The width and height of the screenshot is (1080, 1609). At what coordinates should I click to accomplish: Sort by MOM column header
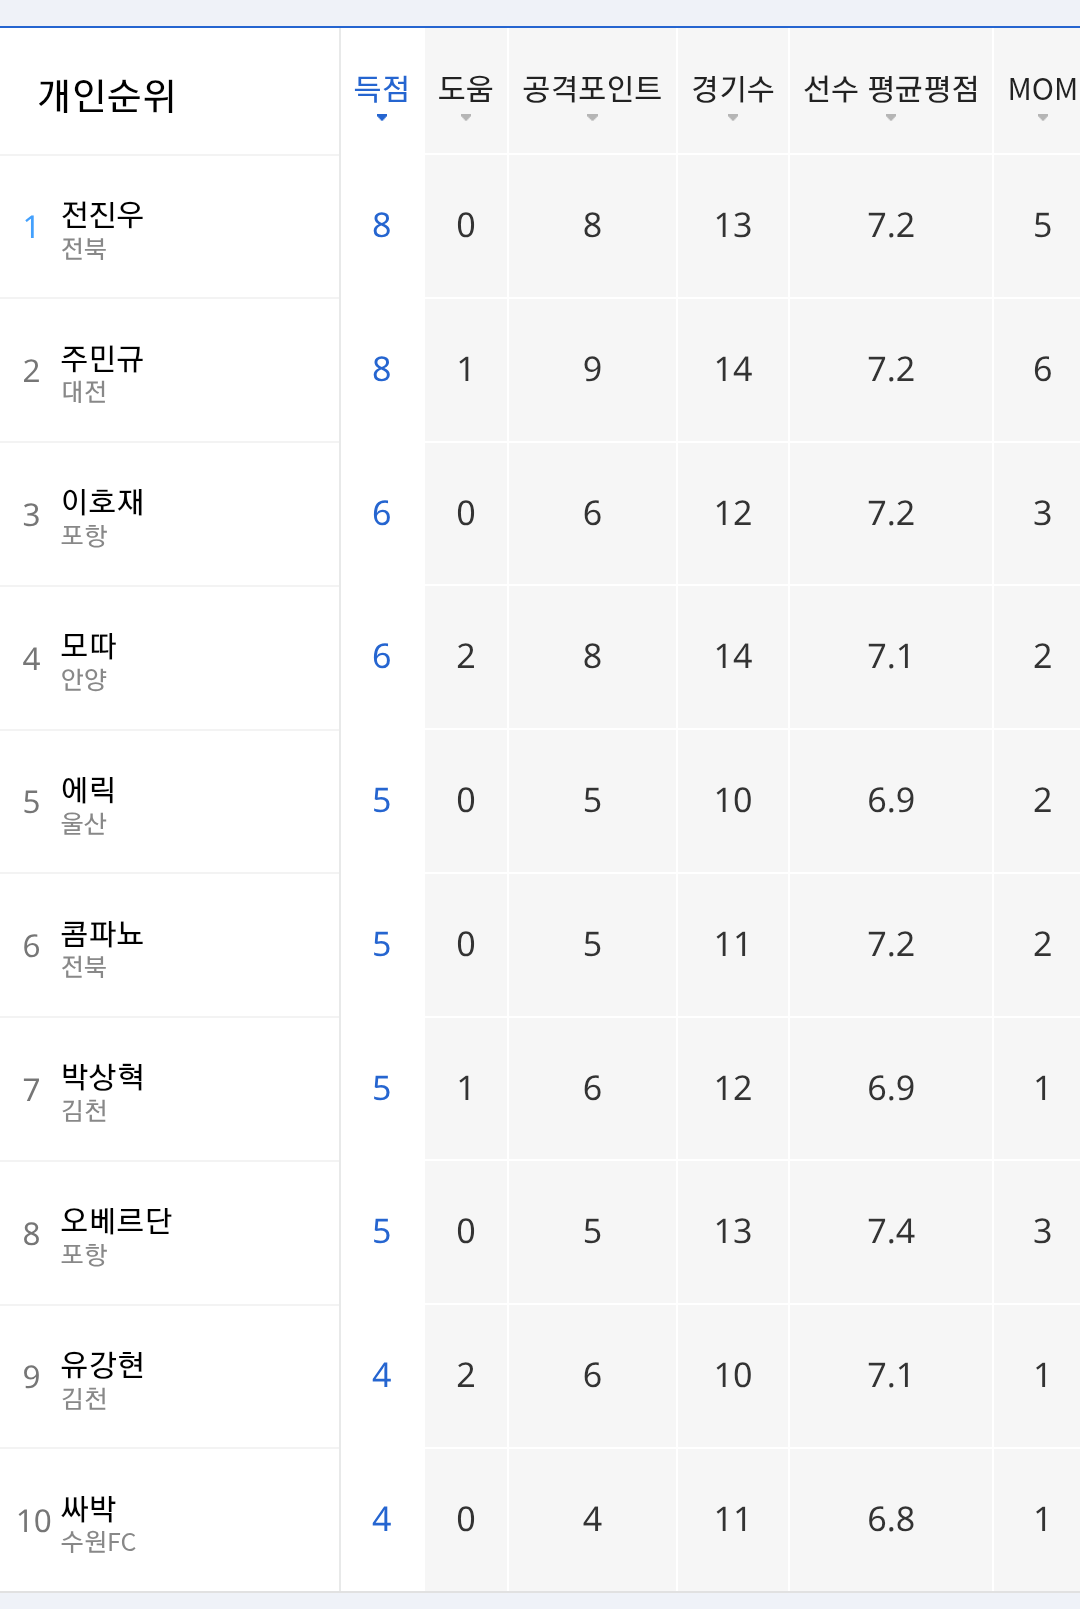pos(1041,91)
